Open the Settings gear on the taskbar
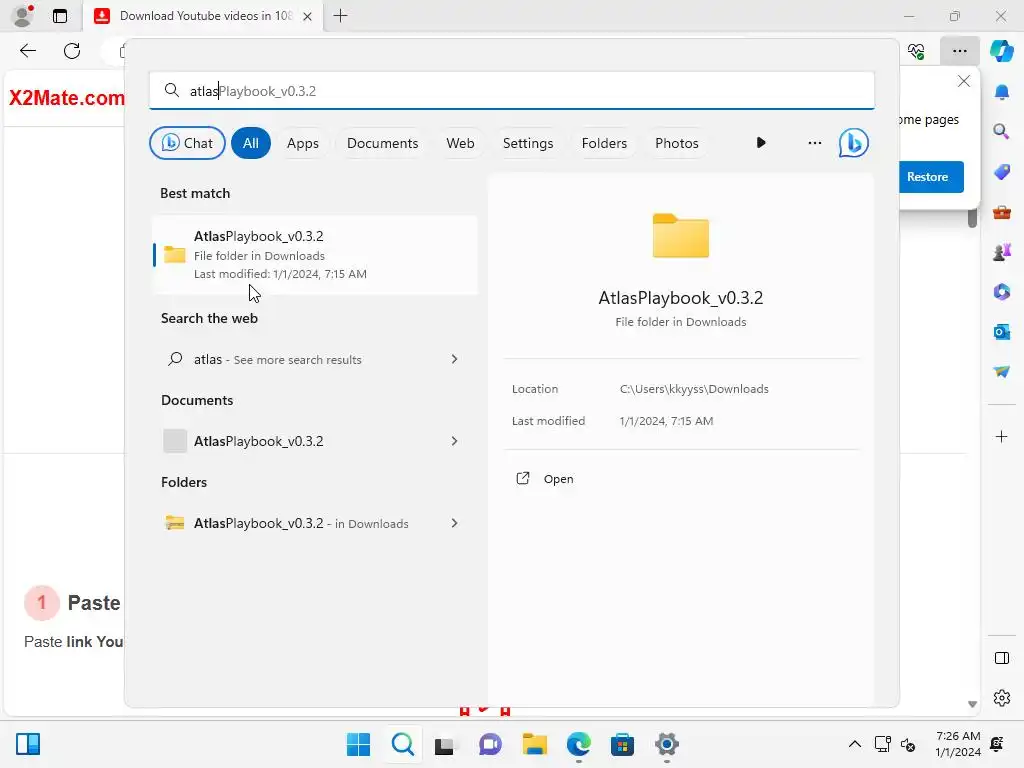The width and height of the screenshot is (1024, 768). click(667, 744)
